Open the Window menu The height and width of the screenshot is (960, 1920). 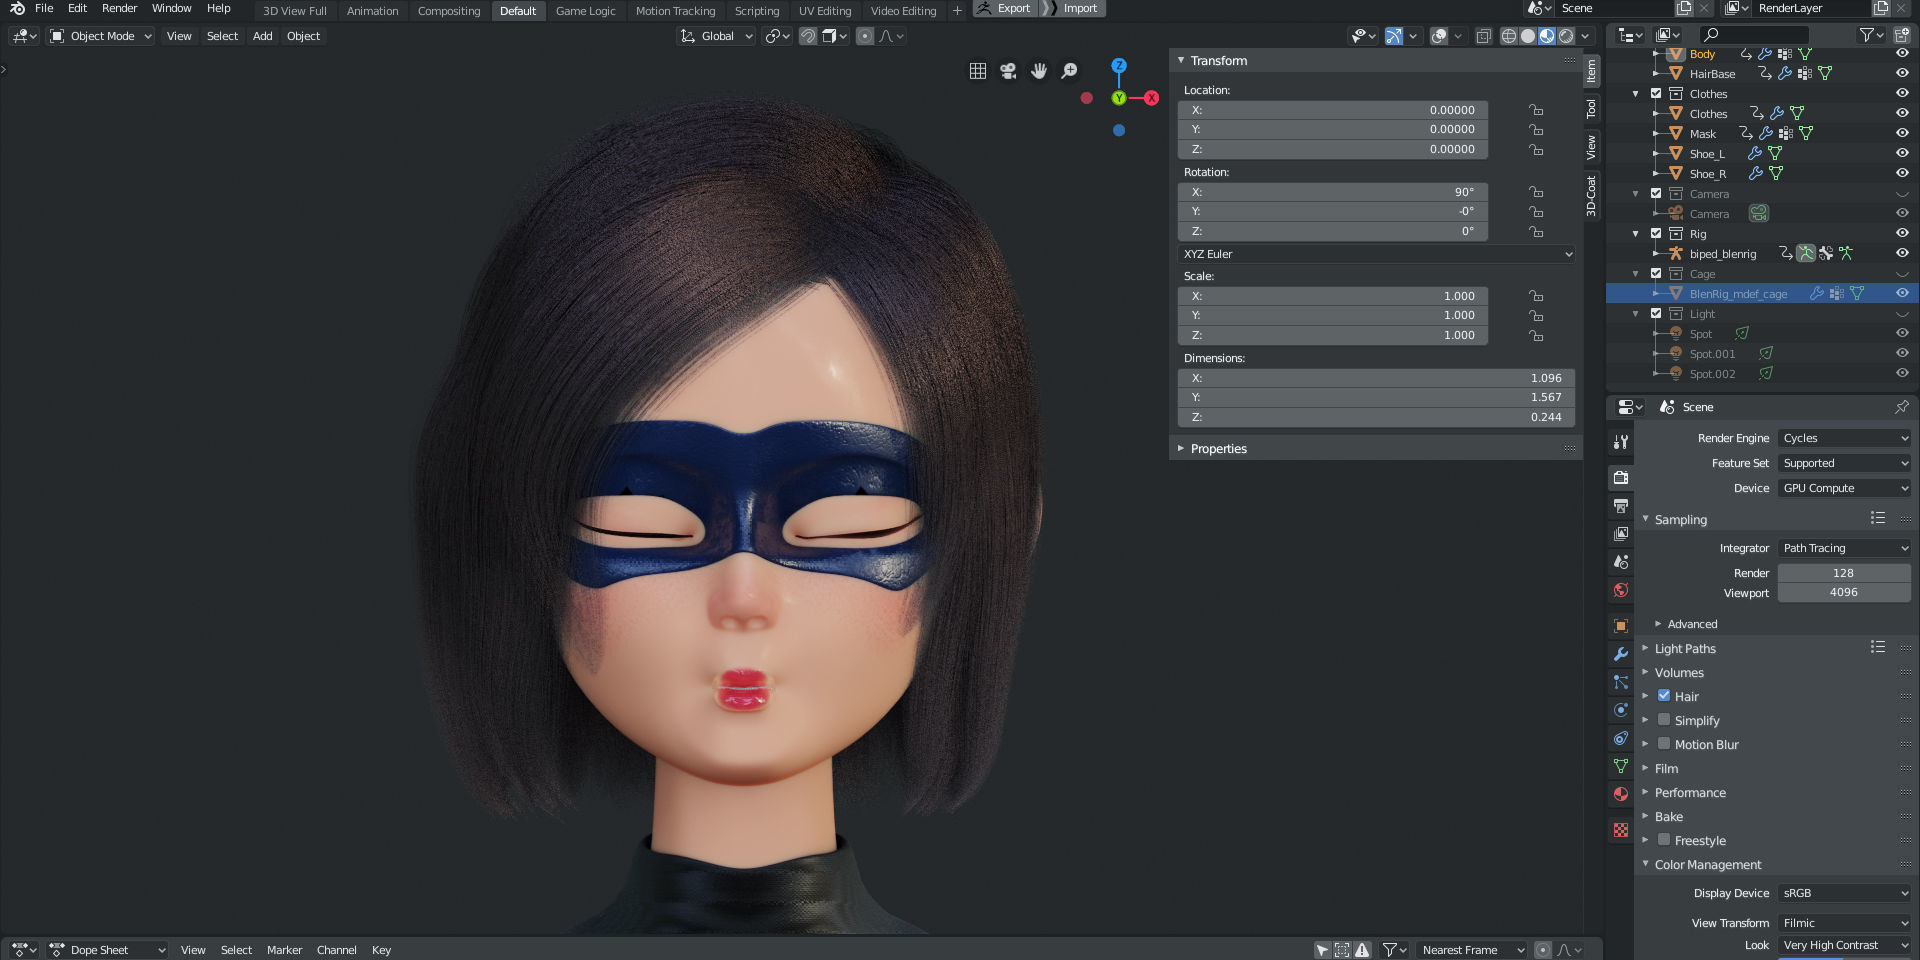point(171,8)
